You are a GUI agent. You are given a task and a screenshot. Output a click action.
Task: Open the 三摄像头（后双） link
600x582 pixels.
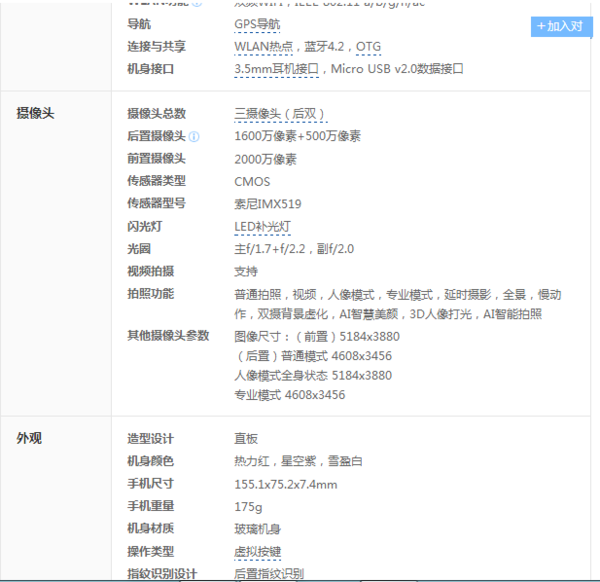pos(280,114)
